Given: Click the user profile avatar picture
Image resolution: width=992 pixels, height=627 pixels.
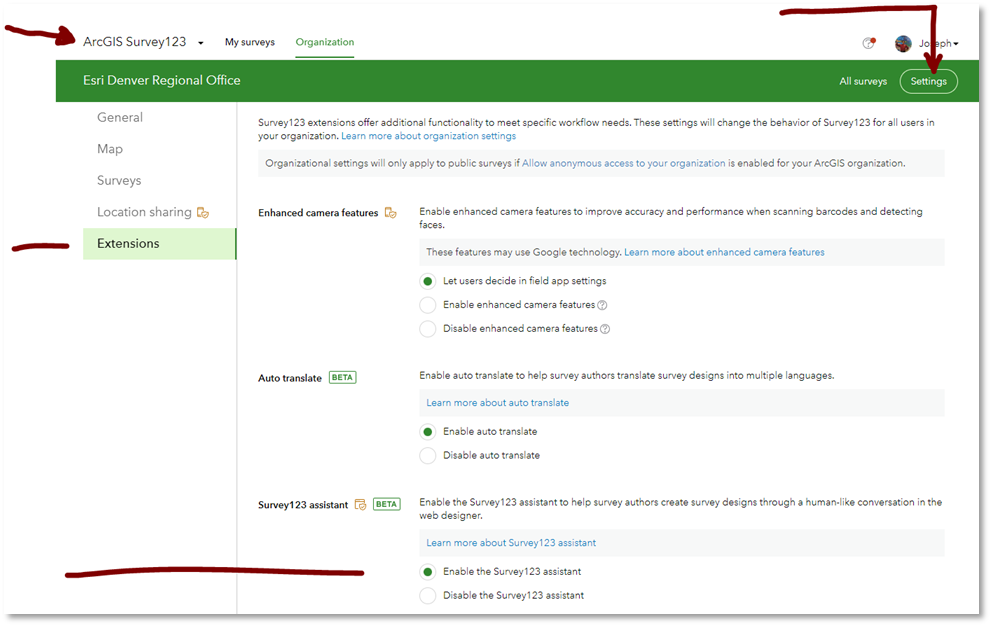Looking at the screenshot, I should tap(903, 43).
